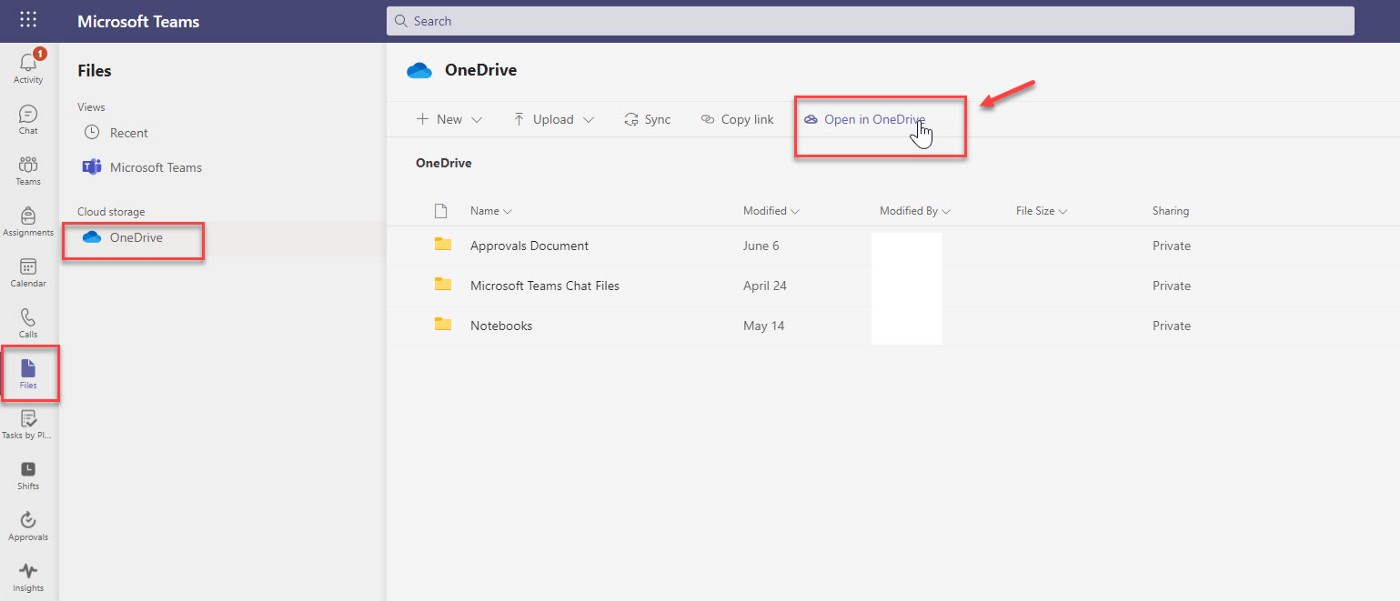This screenshot has height=601, width=1400.
Task: Open Calendar in the left rail
Action: pyautogui.click(x=28, y=272)
